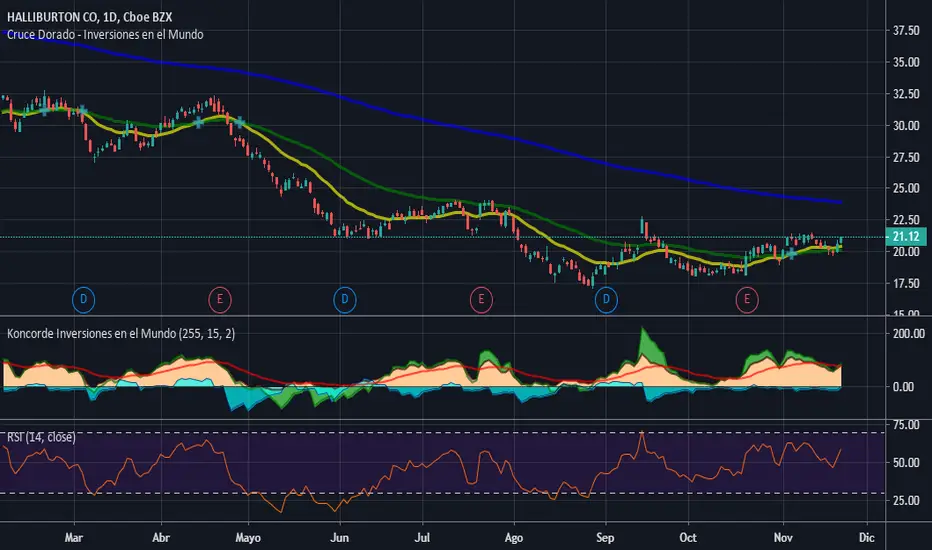Click the Jun label on time axis

coord(339,538)
